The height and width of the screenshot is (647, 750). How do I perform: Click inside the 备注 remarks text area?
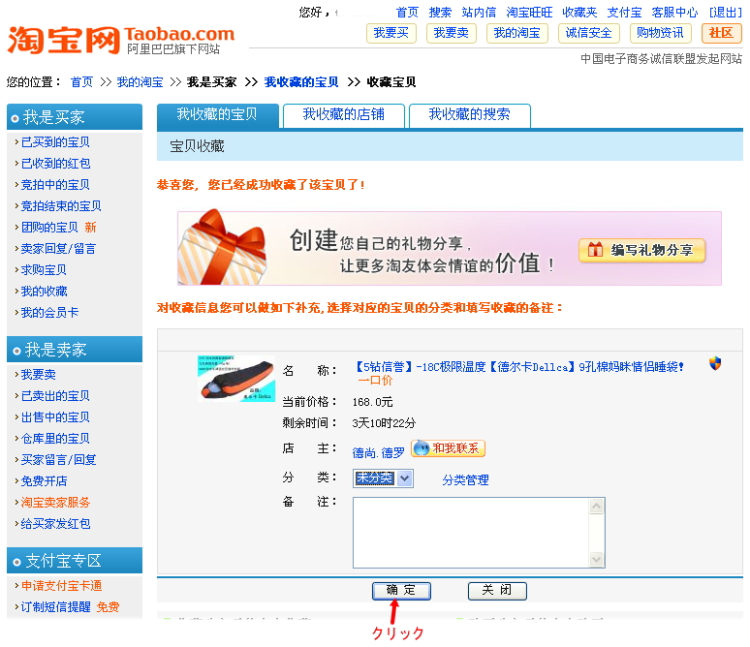pyautogui.click(x=470, y=532)
